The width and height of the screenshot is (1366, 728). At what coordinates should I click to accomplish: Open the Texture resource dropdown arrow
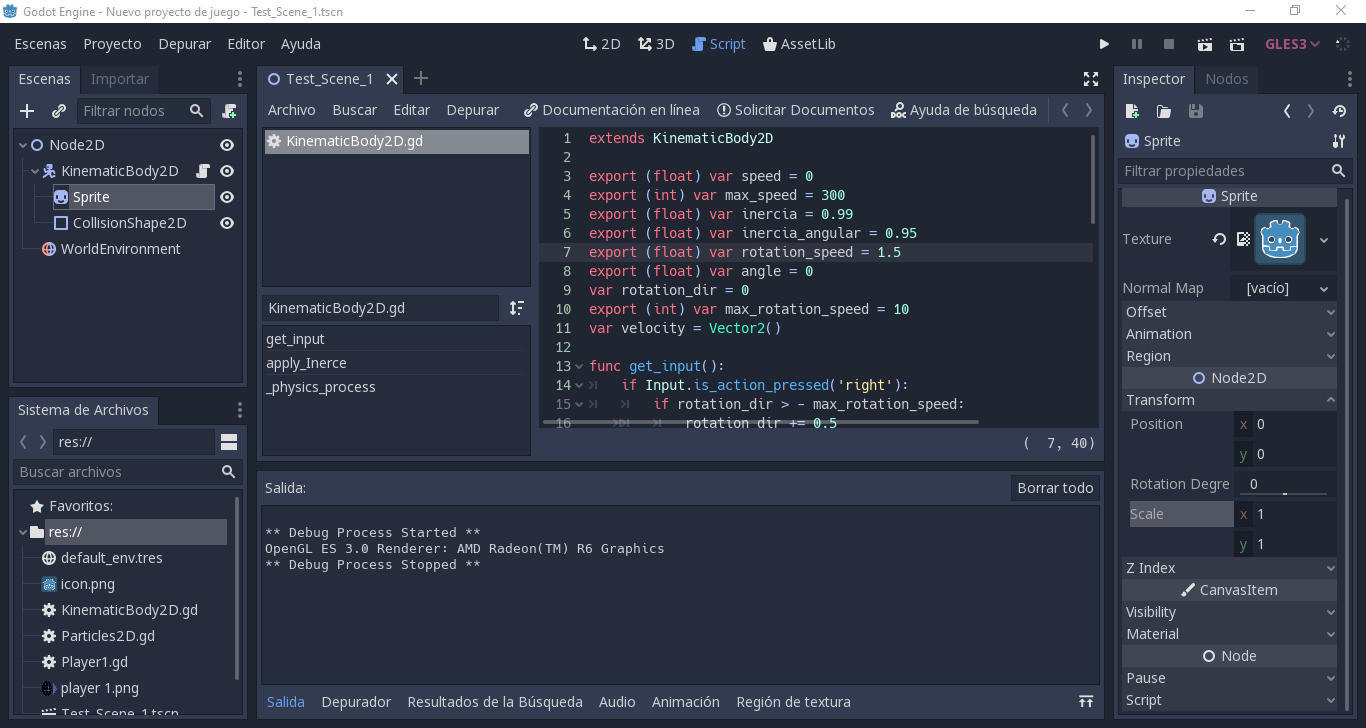[1324, 240]
